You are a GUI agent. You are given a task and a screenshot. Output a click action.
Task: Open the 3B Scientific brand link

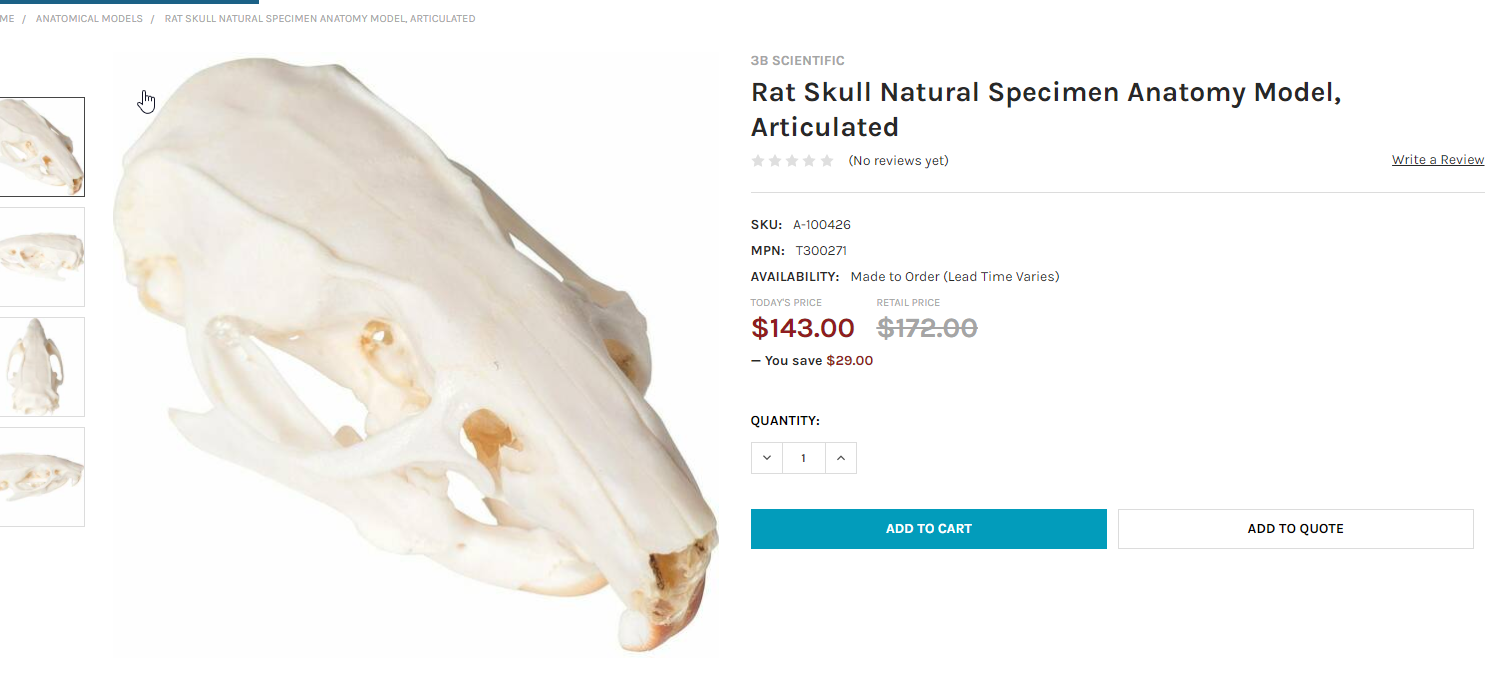798,61
